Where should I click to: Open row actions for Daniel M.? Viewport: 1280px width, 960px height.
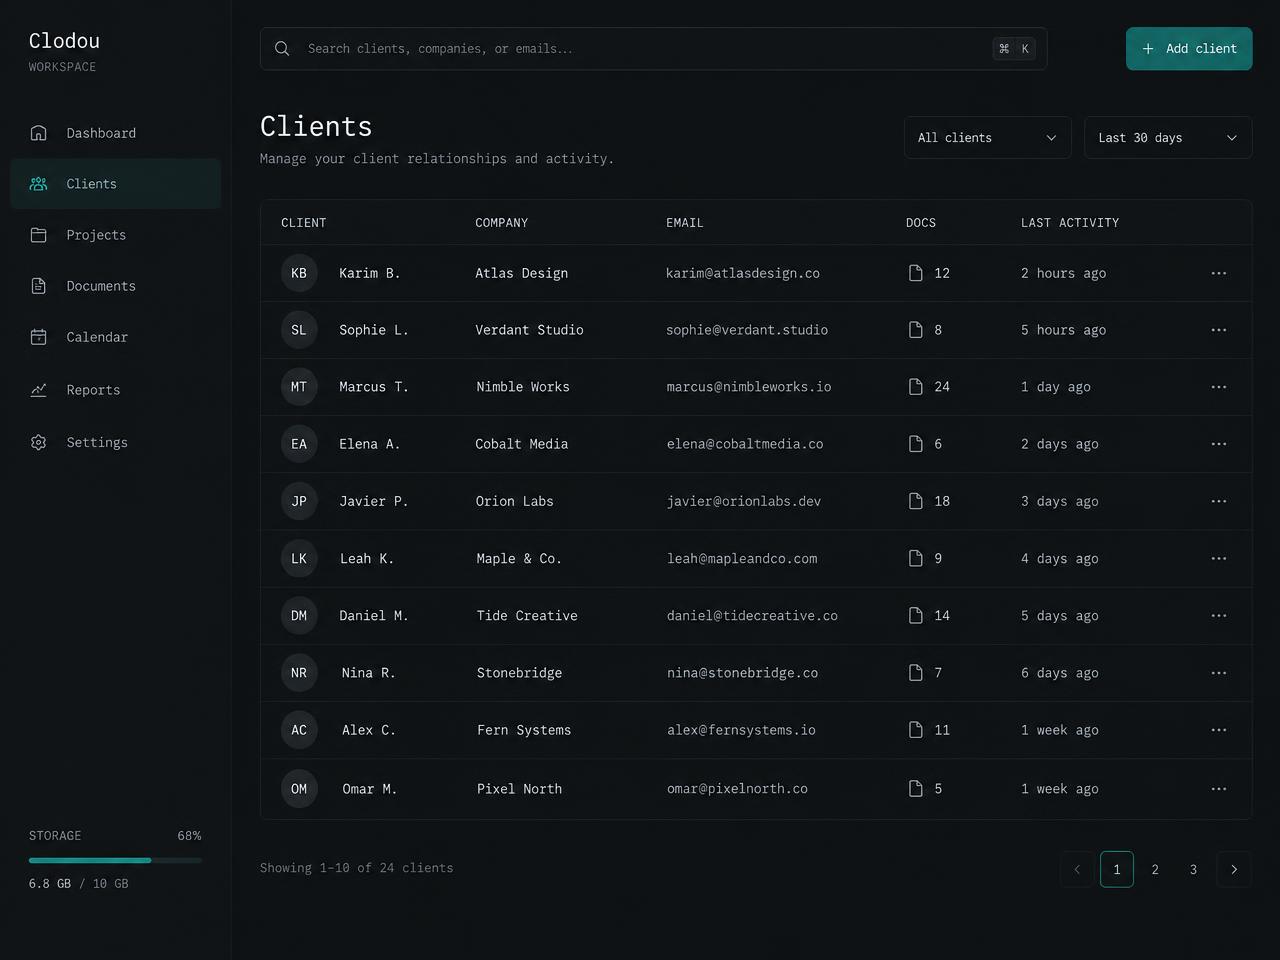1218,616
